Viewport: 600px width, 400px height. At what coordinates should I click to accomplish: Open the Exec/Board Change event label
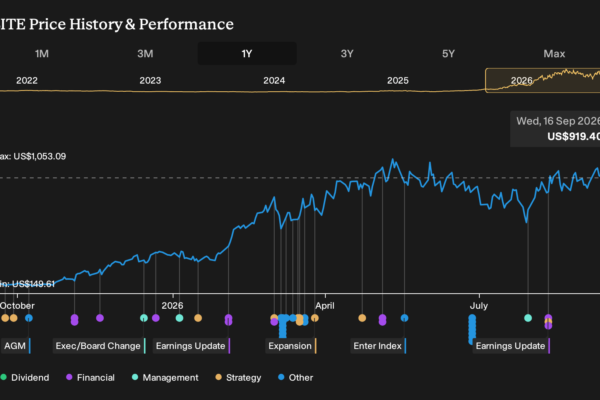pos(99,346)
